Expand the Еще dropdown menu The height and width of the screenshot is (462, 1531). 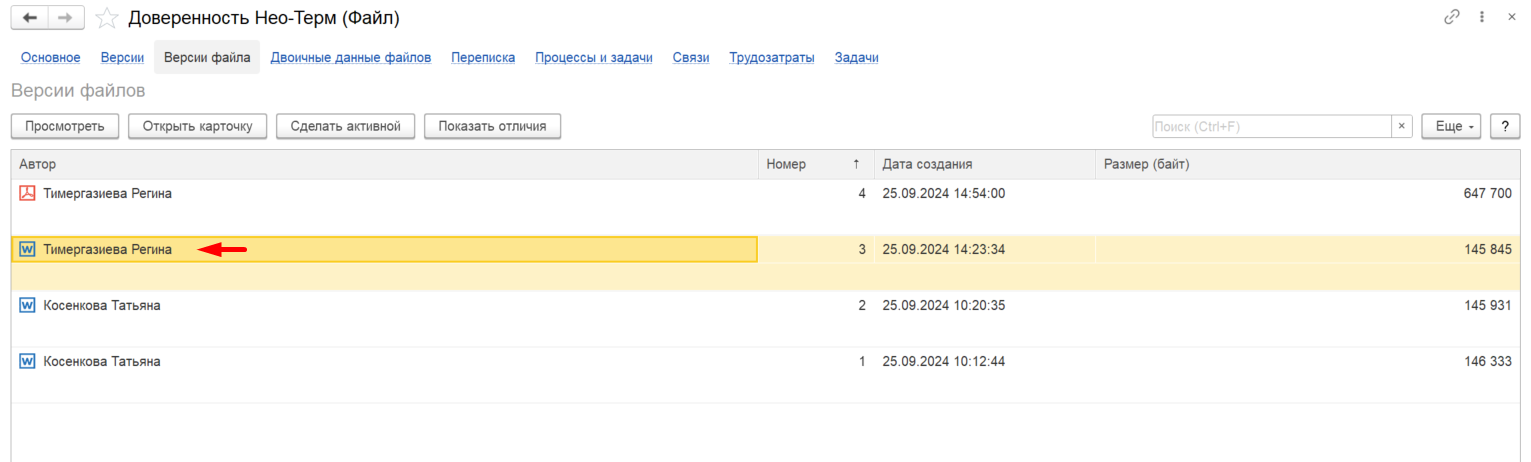pos(1450,126)
